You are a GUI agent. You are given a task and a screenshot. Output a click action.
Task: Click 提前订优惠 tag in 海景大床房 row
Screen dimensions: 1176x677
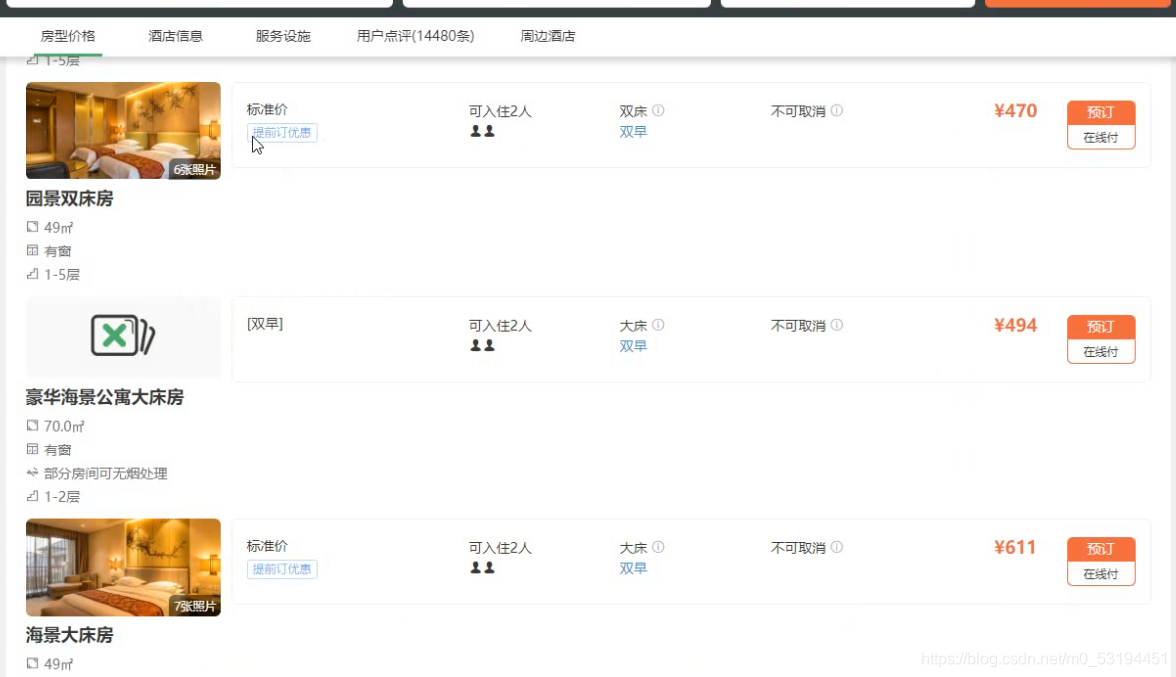click(x=282, y=569)
